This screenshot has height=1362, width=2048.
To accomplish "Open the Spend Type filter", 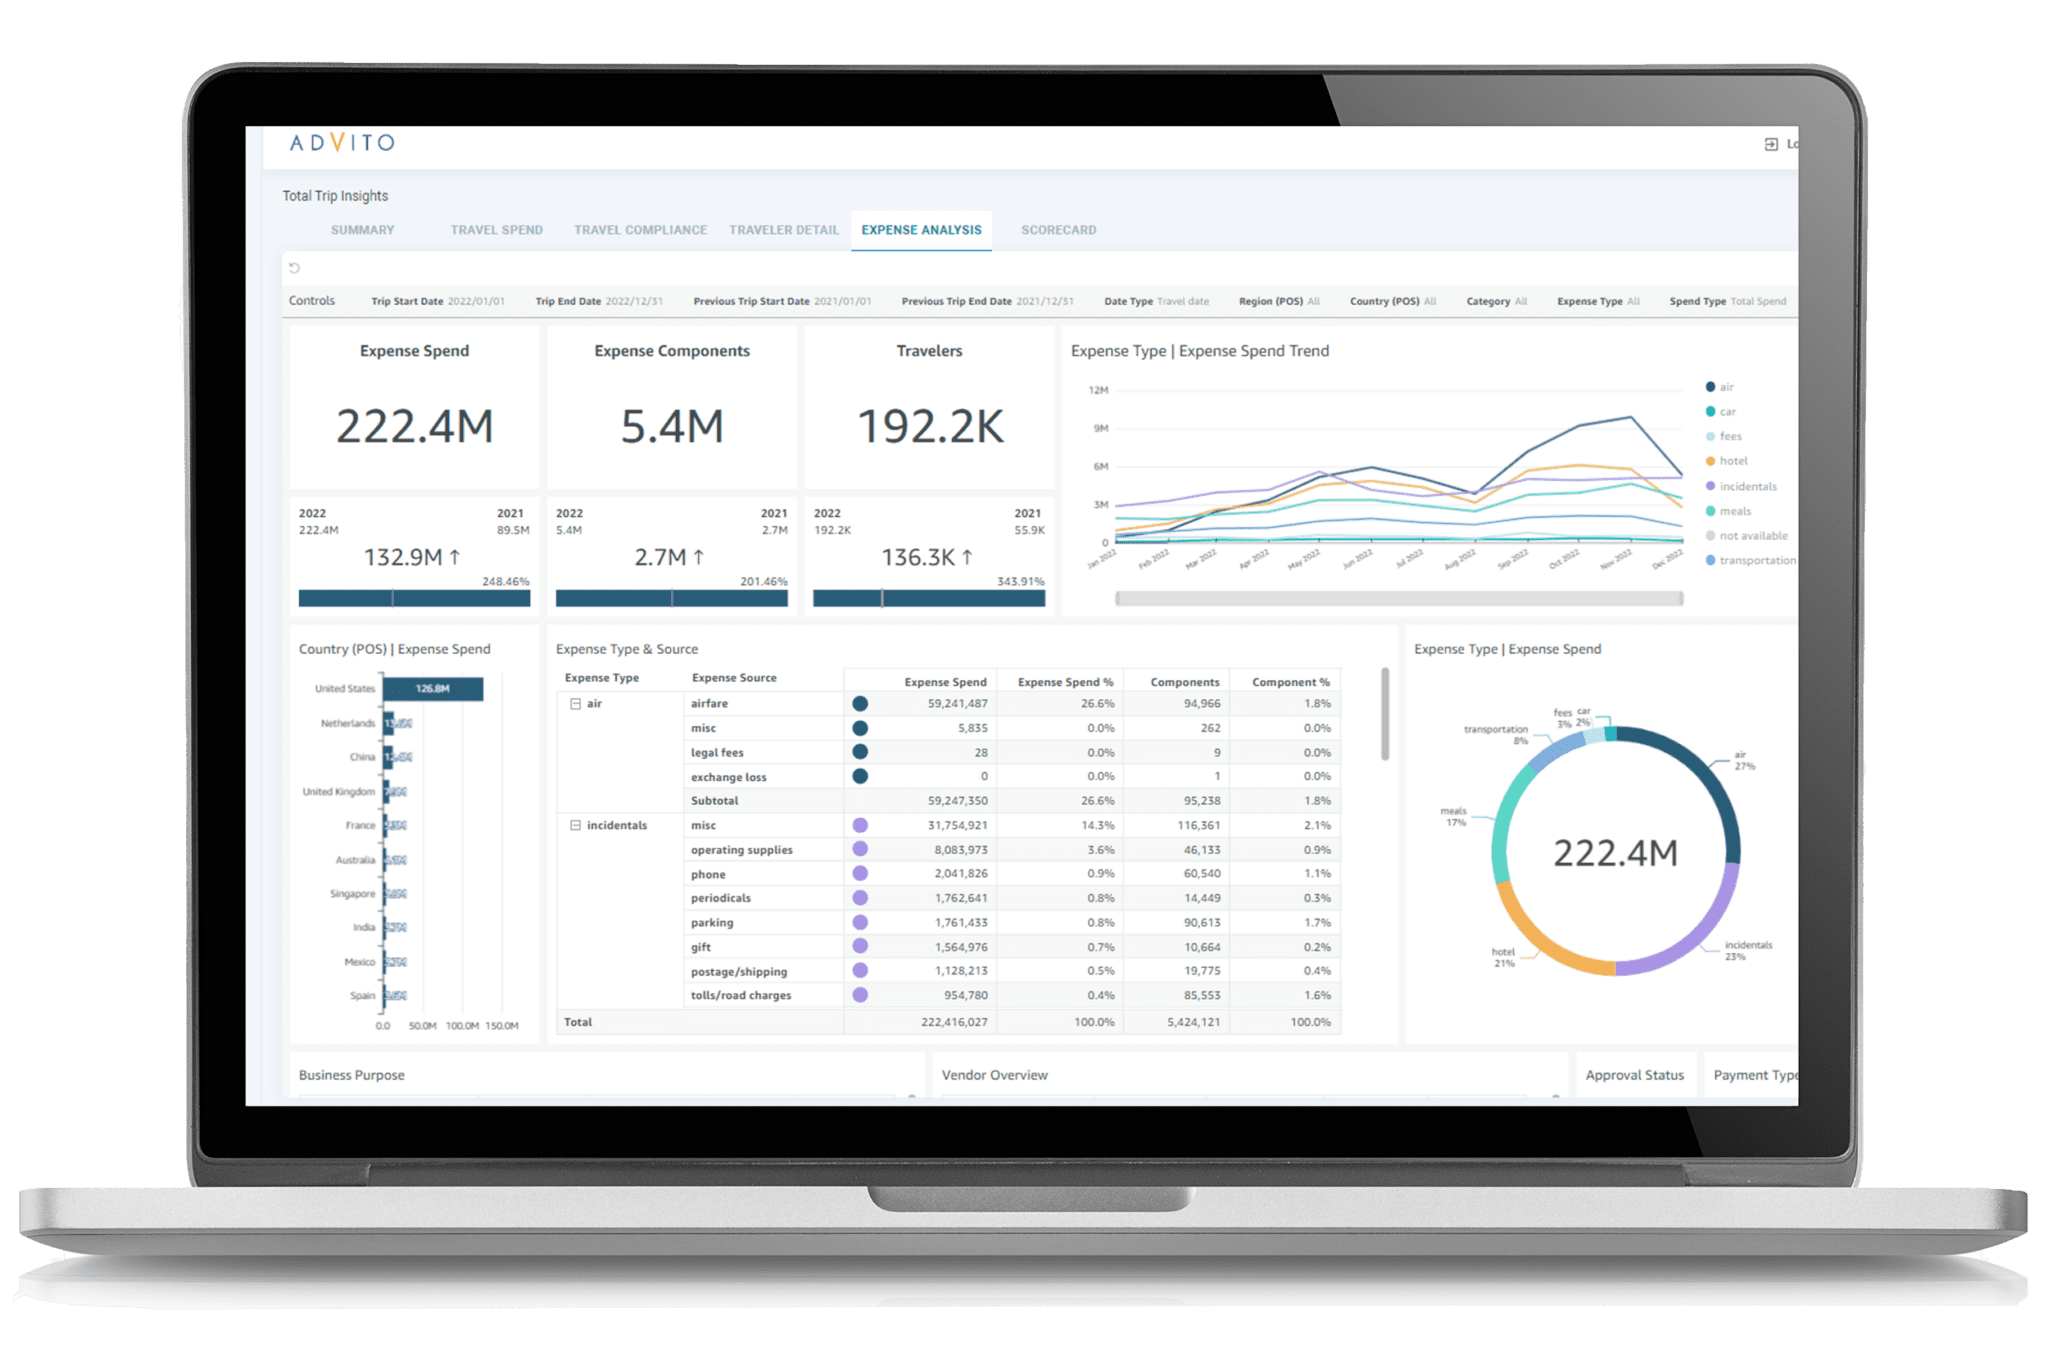I will coord(1727,301).
